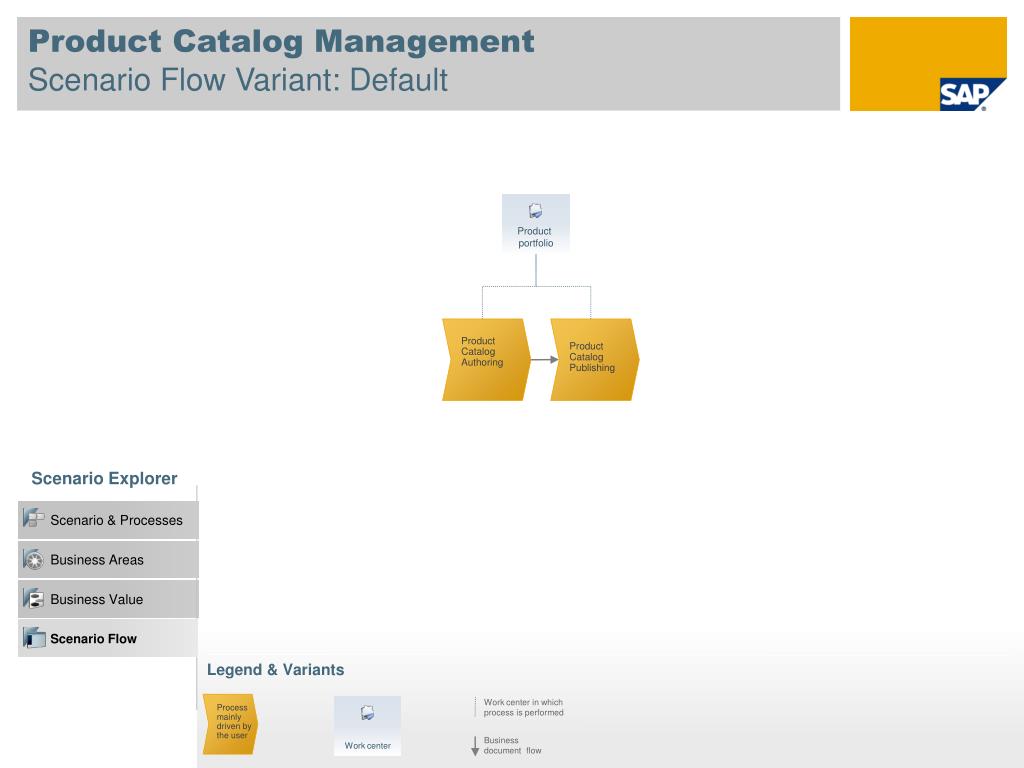The image size is (1024, 768).
Task: Click the Business document flow arrow icon
Action: pos(475,746)
